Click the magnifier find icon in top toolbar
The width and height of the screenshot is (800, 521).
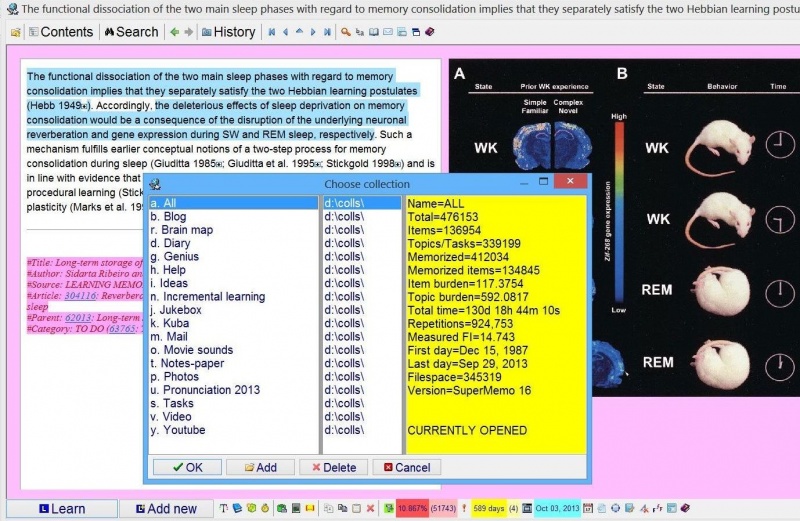345,32
